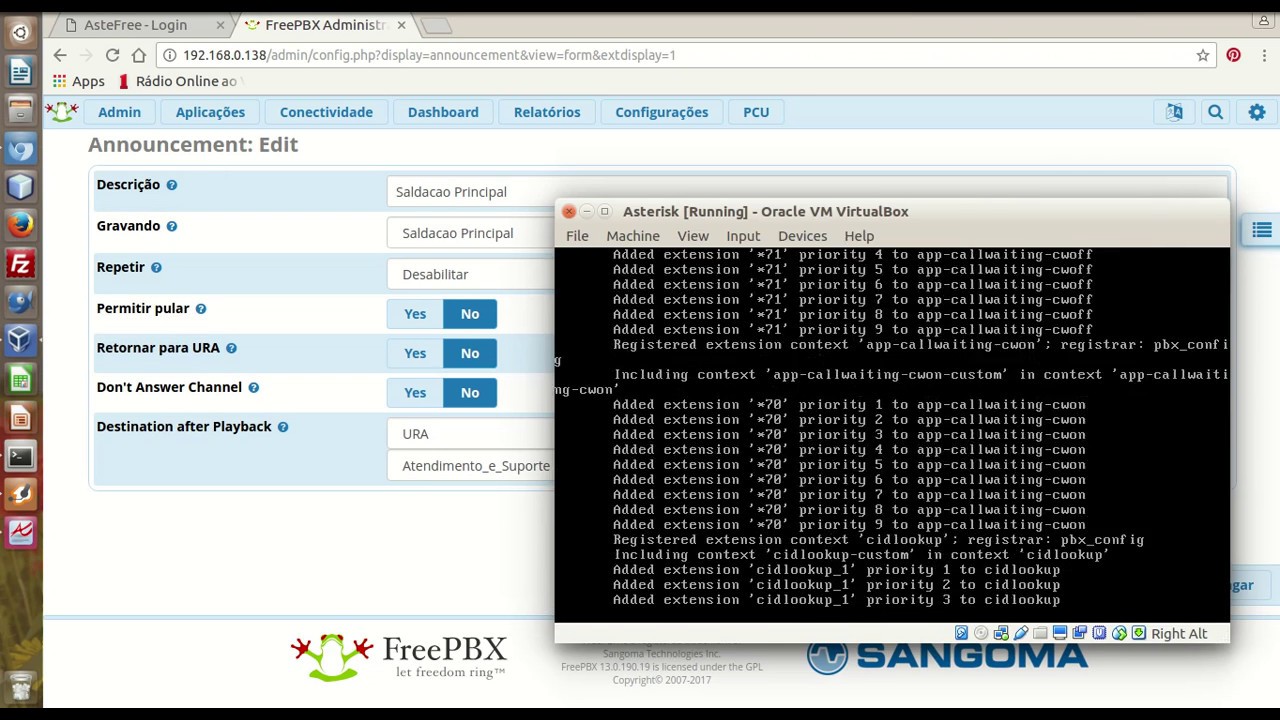Viewport: 1280px width, 720px height.
Task: Open Firefox from the Ubuntu dock
Action: coord(20,225)
